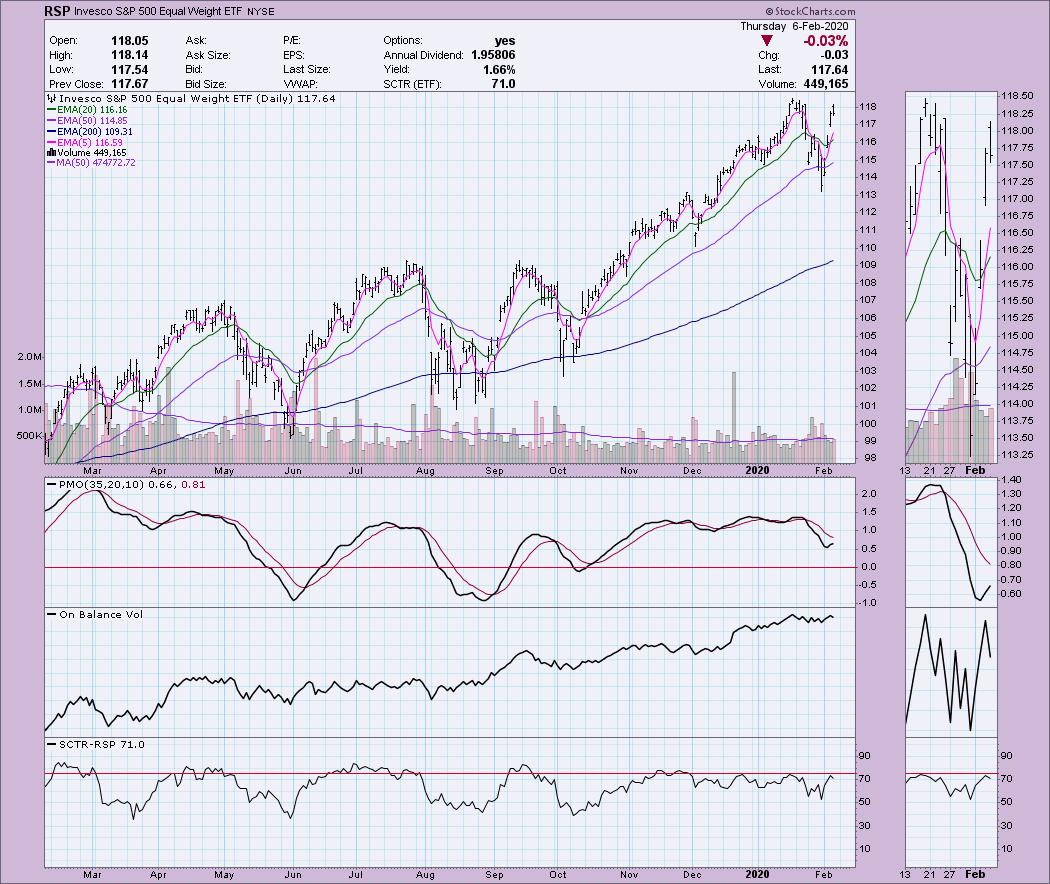This screenshot has width=1050, height=884.
Task: Select the EMA(50) 114.85 legend entry
Action: click(86, 121)
